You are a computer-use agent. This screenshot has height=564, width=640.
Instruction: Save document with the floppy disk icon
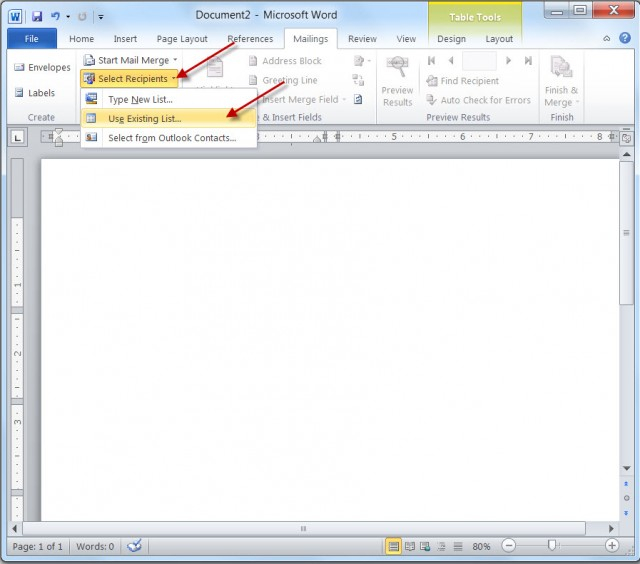point(37,16)
